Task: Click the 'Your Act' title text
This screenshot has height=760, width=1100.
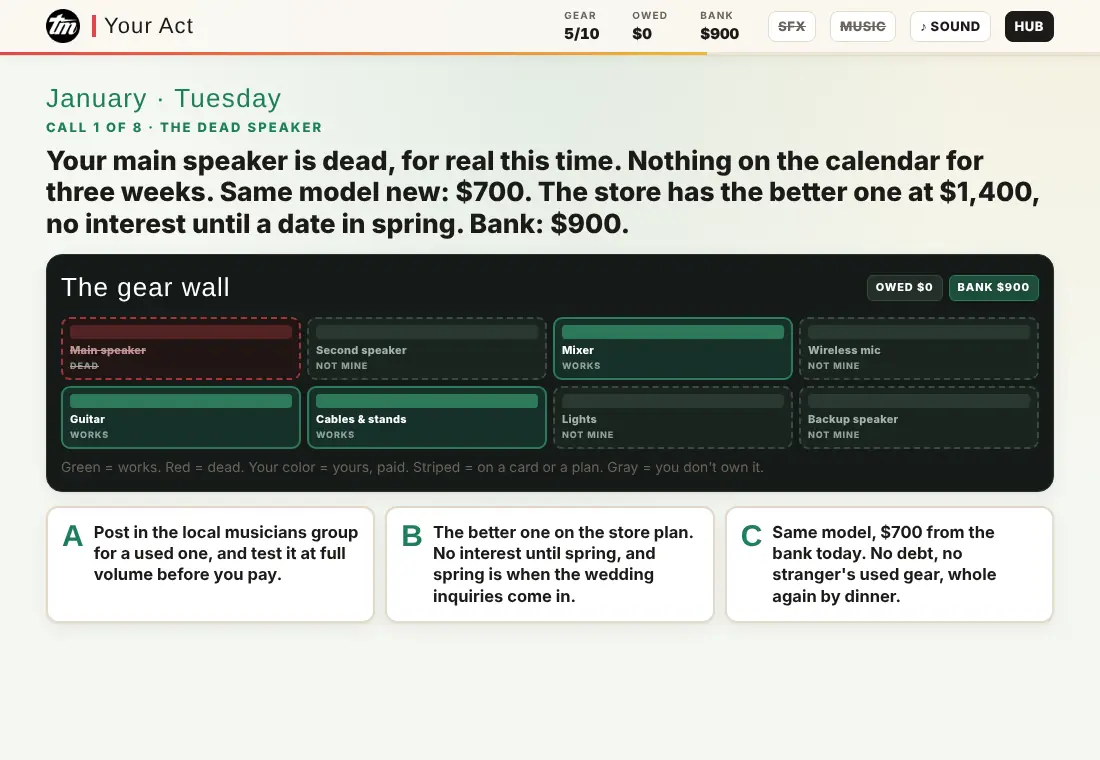Action: tap(149, 26)
